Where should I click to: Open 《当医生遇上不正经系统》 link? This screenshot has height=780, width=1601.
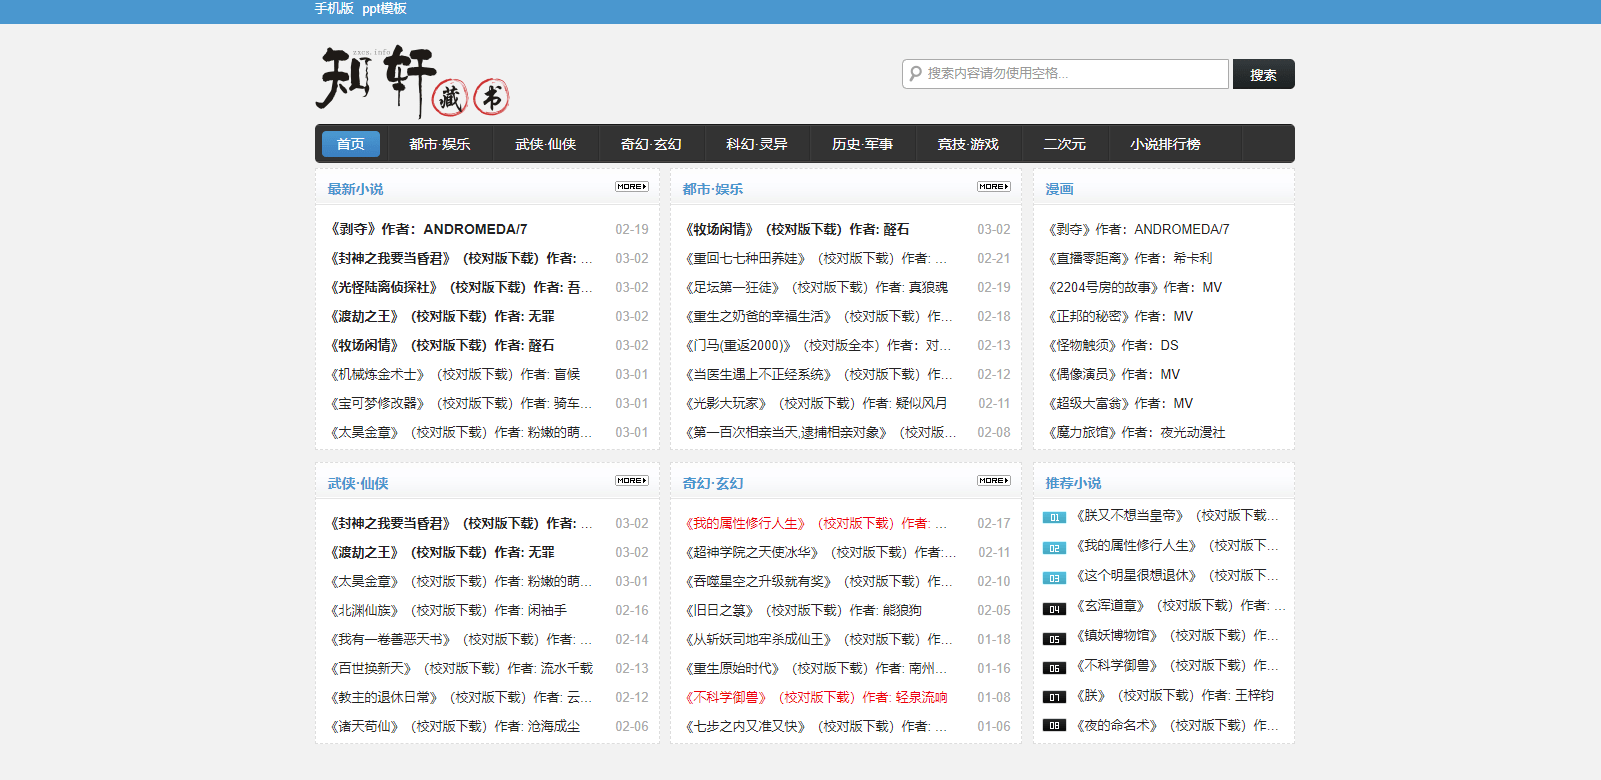pos(819,374)
